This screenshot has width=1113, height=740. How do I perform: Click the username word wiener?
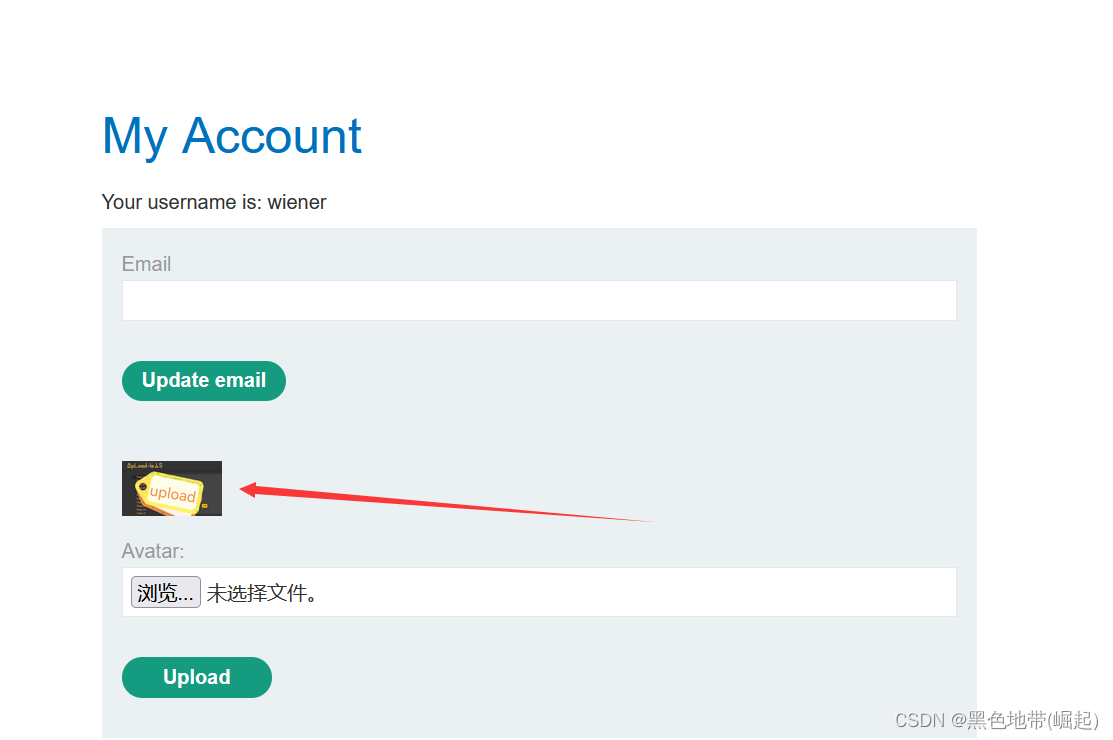297,202
